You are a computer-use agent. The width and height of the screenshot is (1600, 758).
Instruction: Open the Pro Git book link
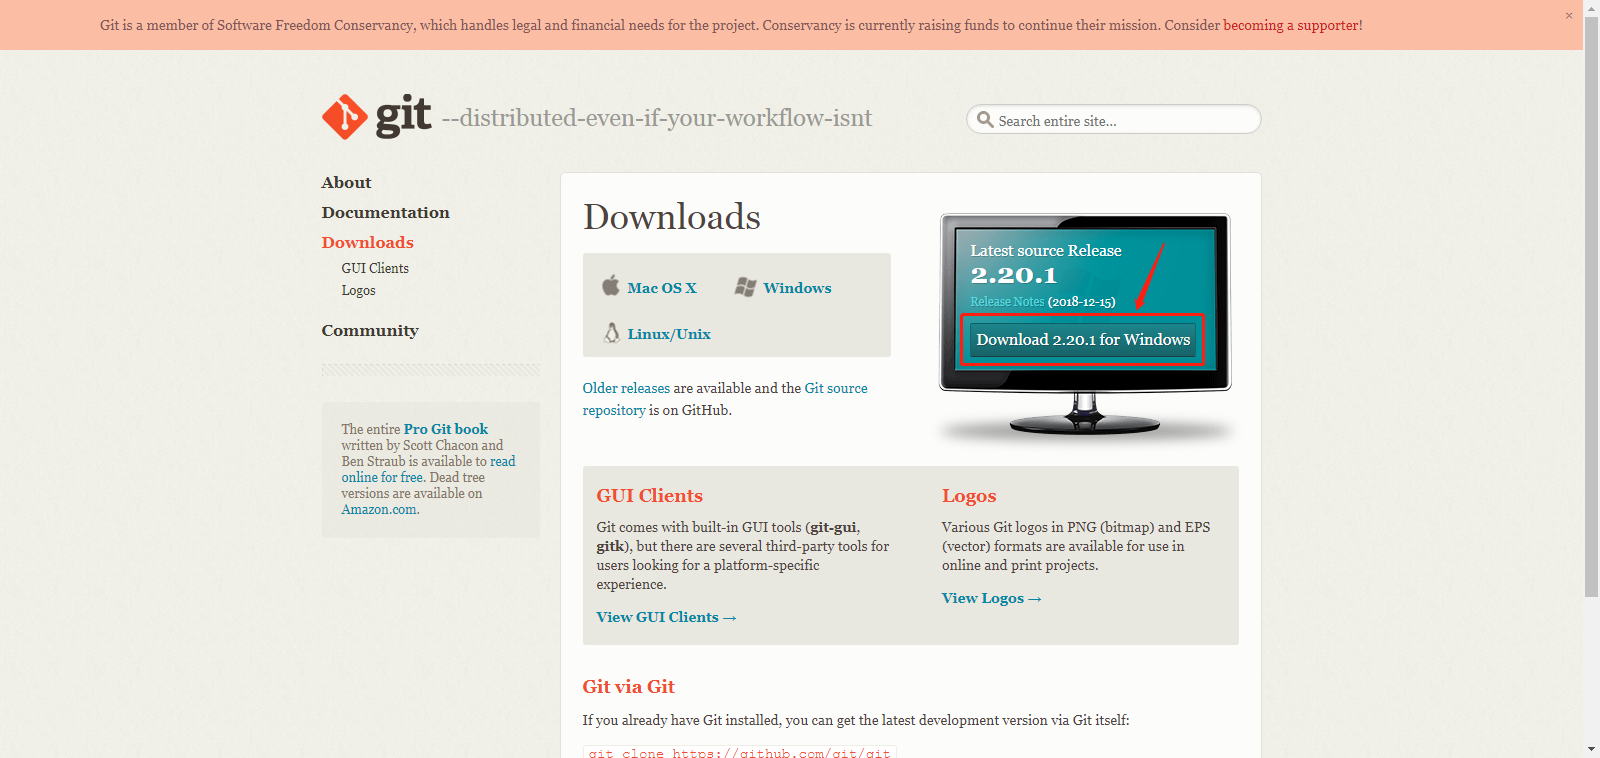(446, 429)
